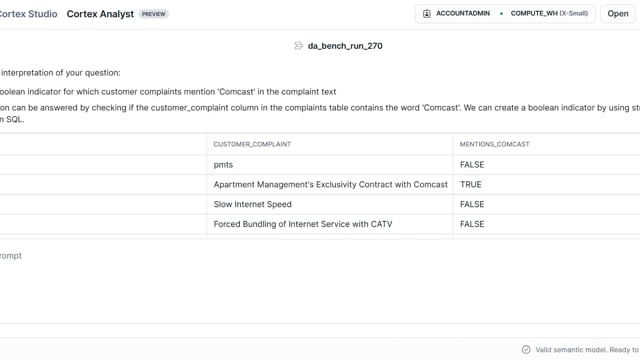Click the prompt link below the table
Viewport: 640px width, 360px height.
(x=11, y=256)
